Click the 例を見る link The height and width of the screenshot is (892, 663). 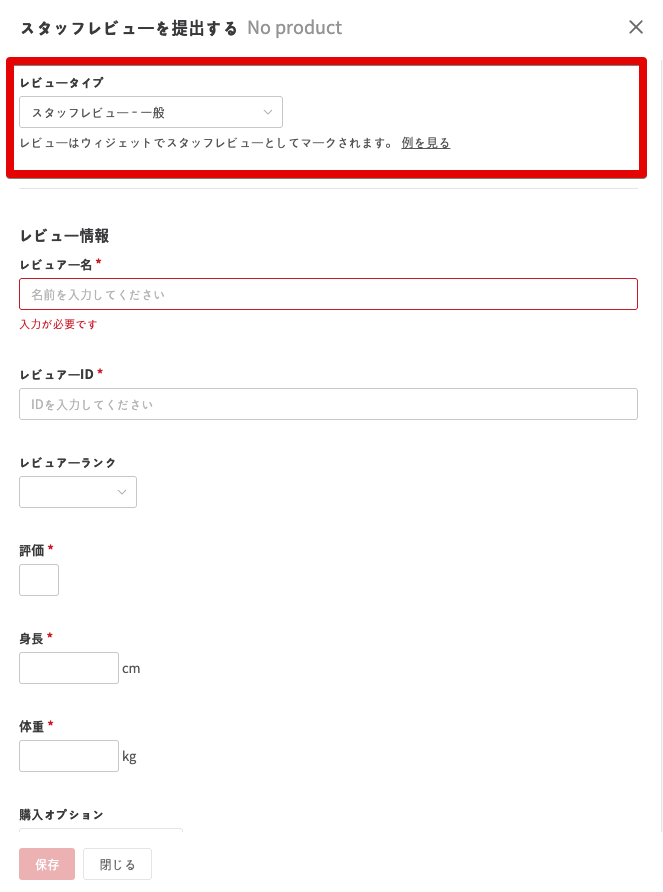pos(426,143)
